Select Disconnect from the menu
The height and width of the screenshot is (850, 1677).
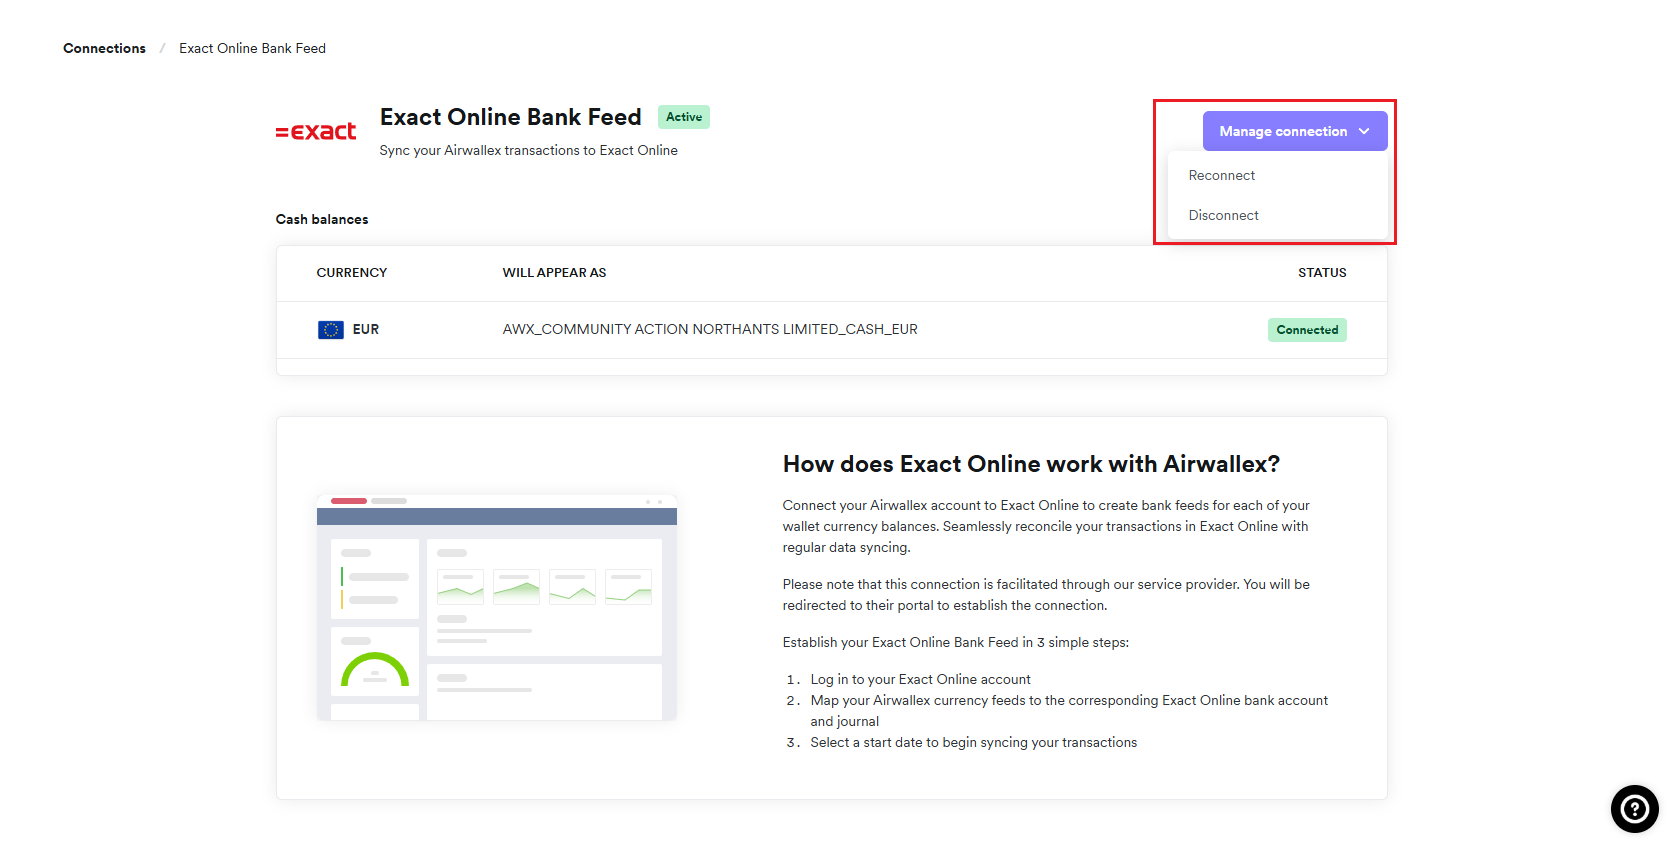1223,215
